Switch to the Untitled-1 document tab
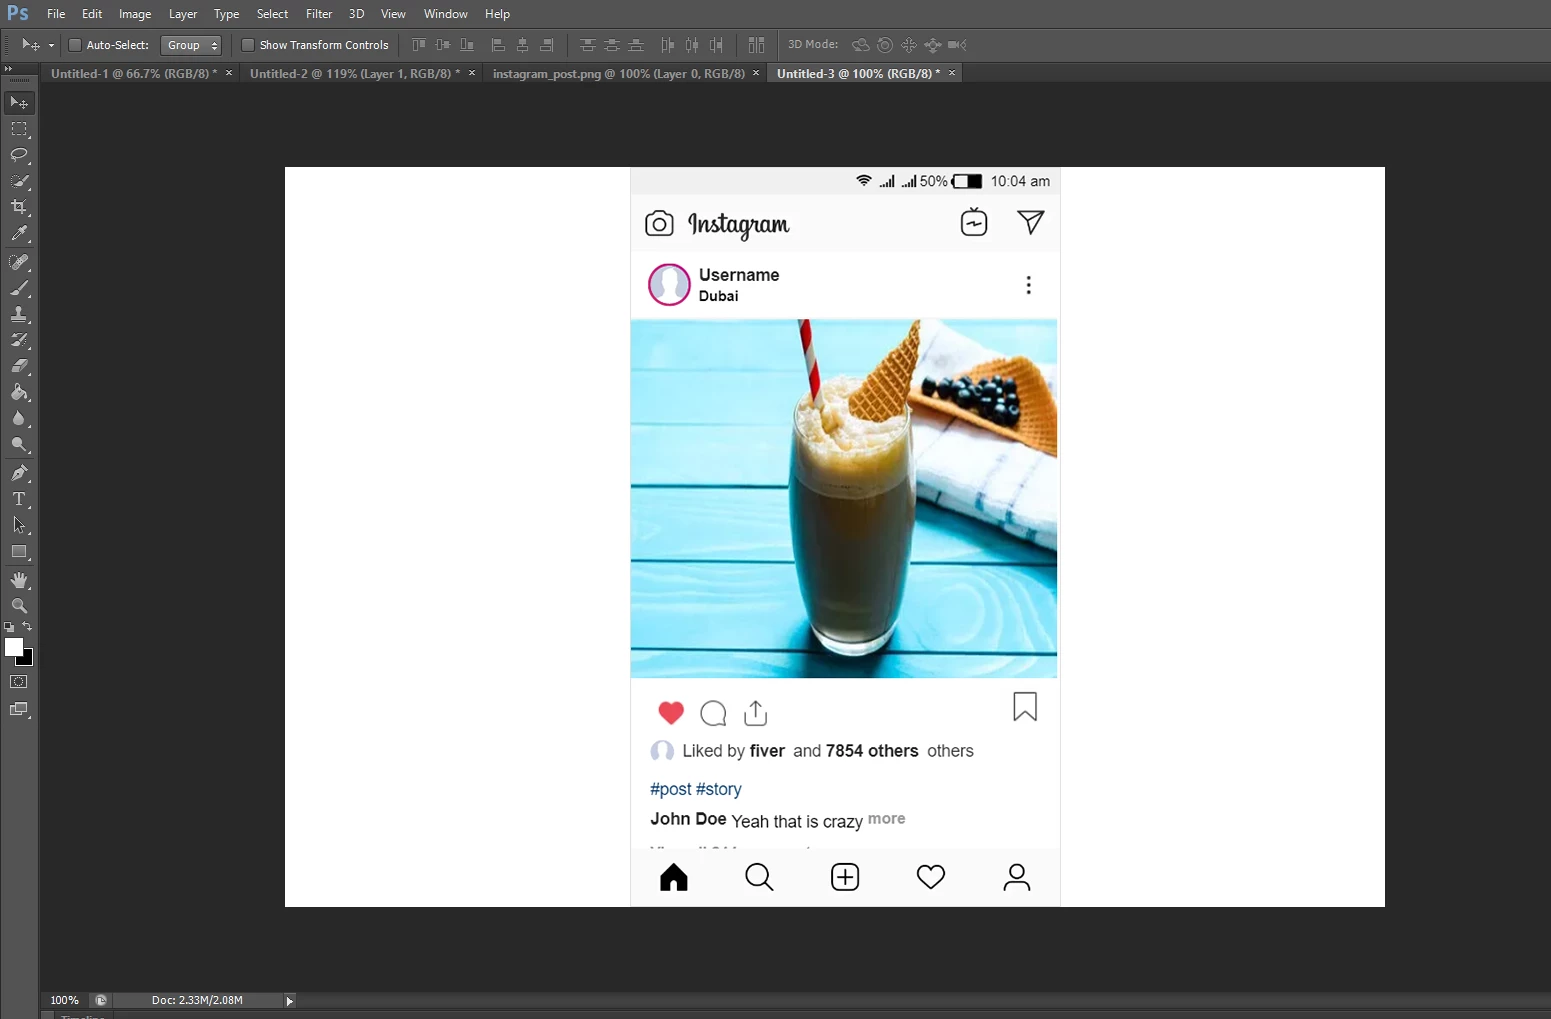Image resolution: width=1551 pixels, height=1019 pixels. tap(134, 74)
